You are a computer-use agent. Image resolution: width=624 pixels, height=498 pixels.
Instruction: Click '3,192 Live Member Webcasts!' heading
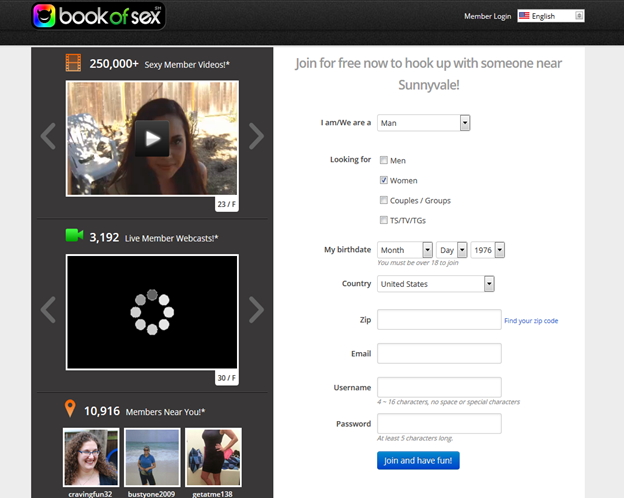click(x=154, y=238)
